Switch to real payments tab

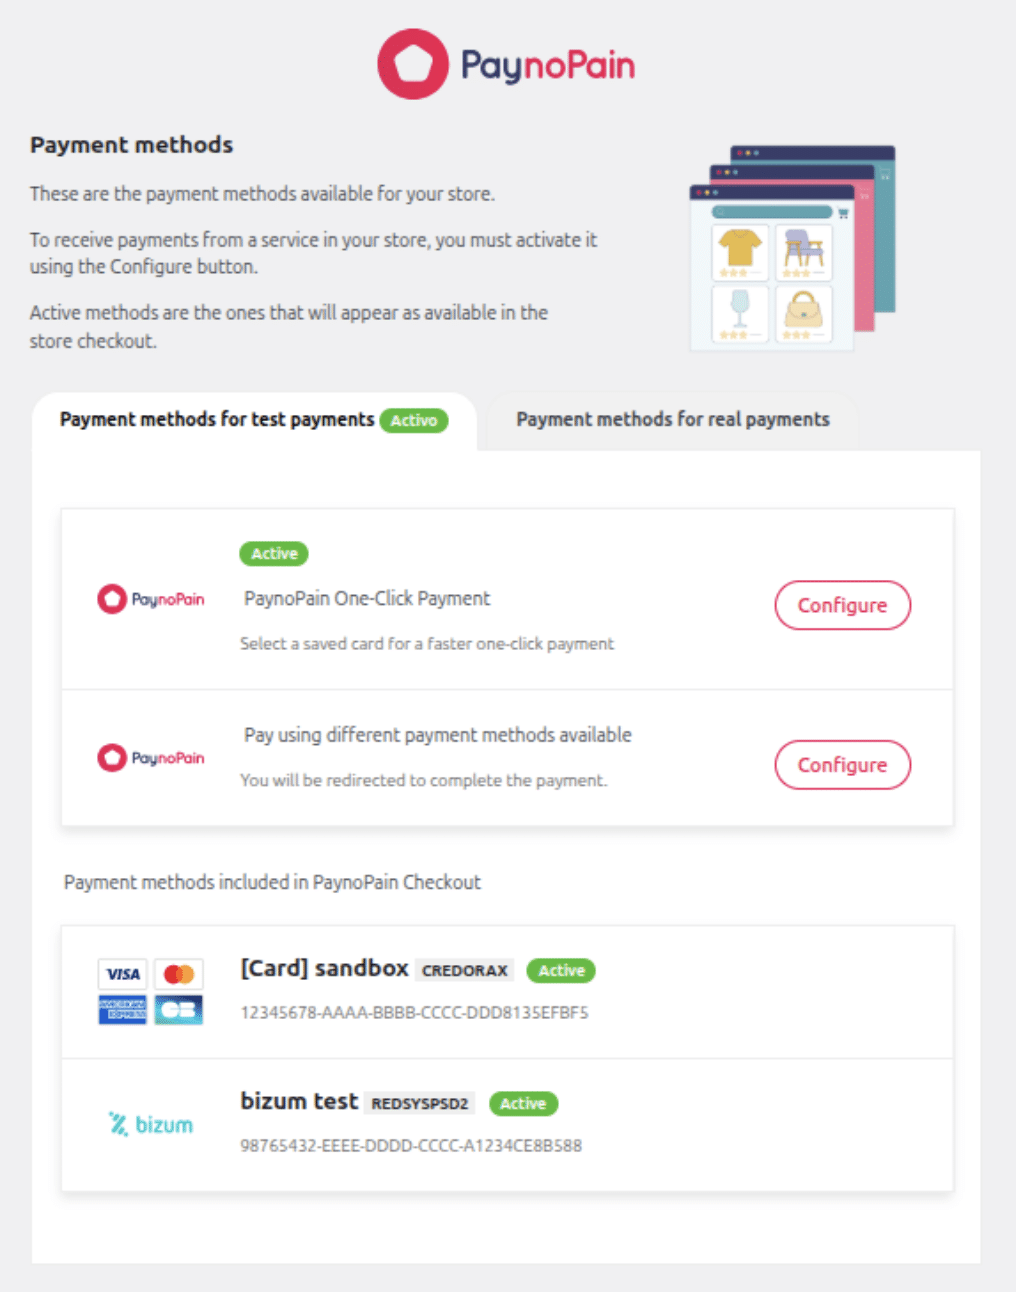pos(672,420)
